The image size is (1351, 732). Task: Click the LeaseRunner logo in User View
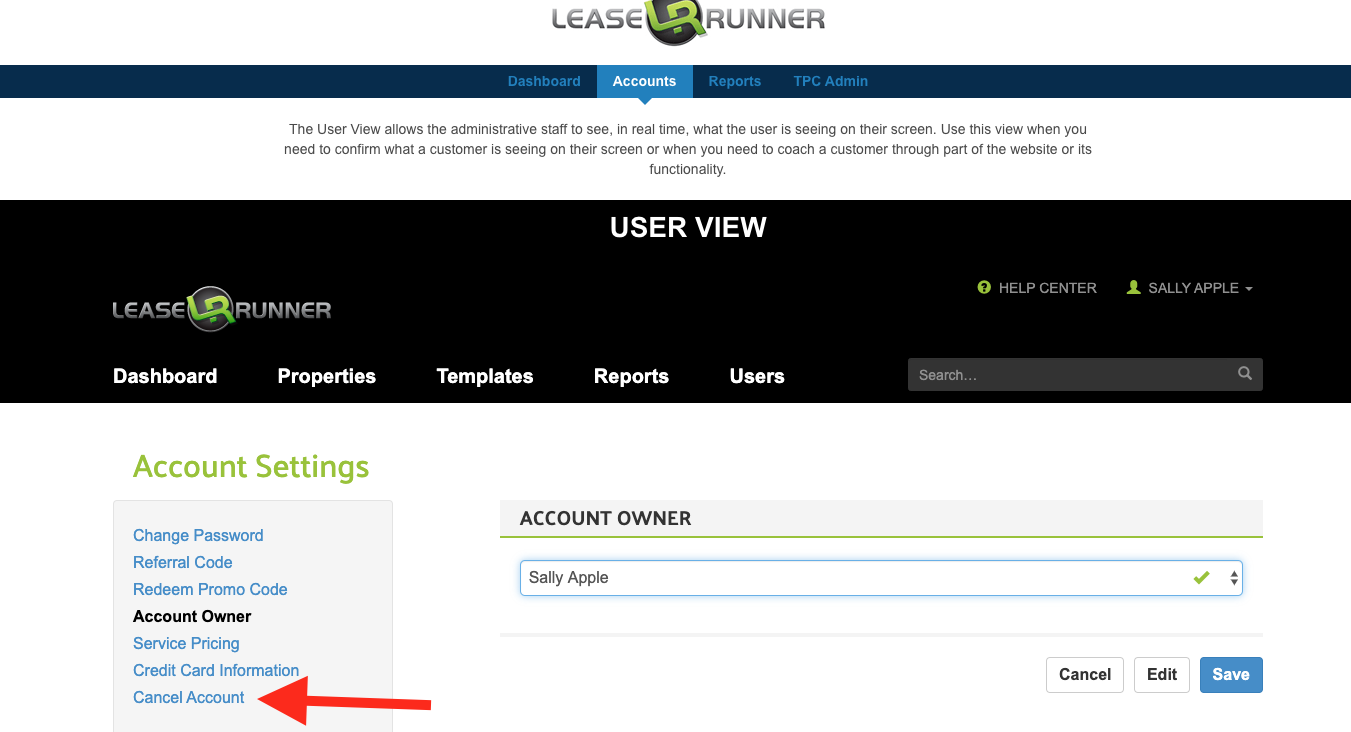click(x=222, y=309)
